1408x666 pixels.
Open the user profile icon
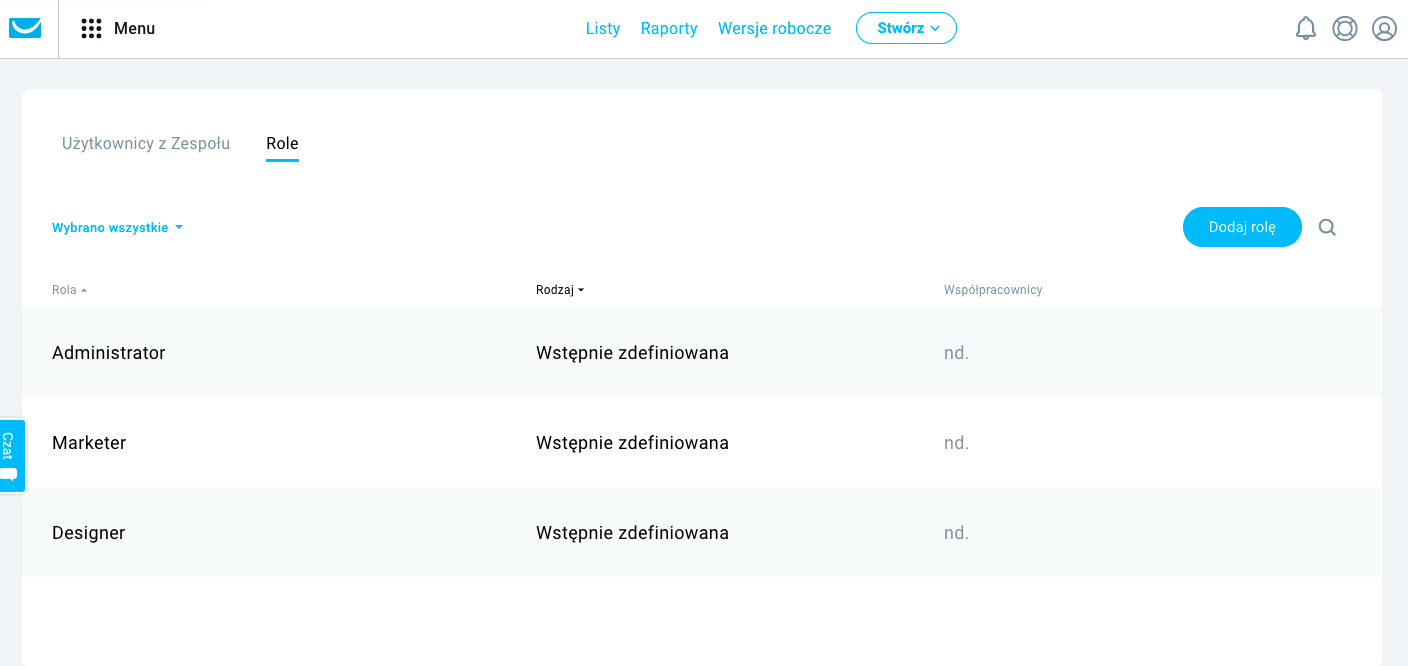[x=1384, y=28]
